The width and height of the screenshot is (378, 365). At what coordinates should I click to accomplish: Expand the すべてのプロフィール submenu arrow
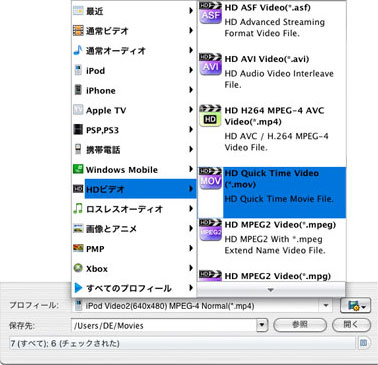coord(191,287)
